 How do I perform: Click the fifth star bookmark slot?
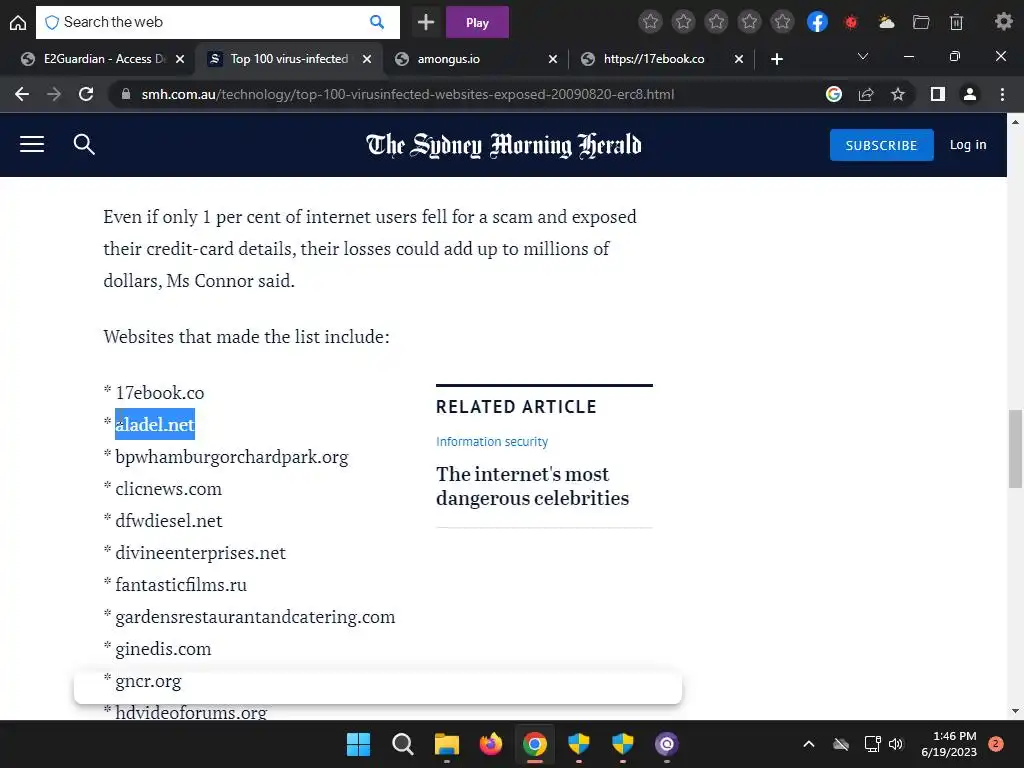coord(782,22)
